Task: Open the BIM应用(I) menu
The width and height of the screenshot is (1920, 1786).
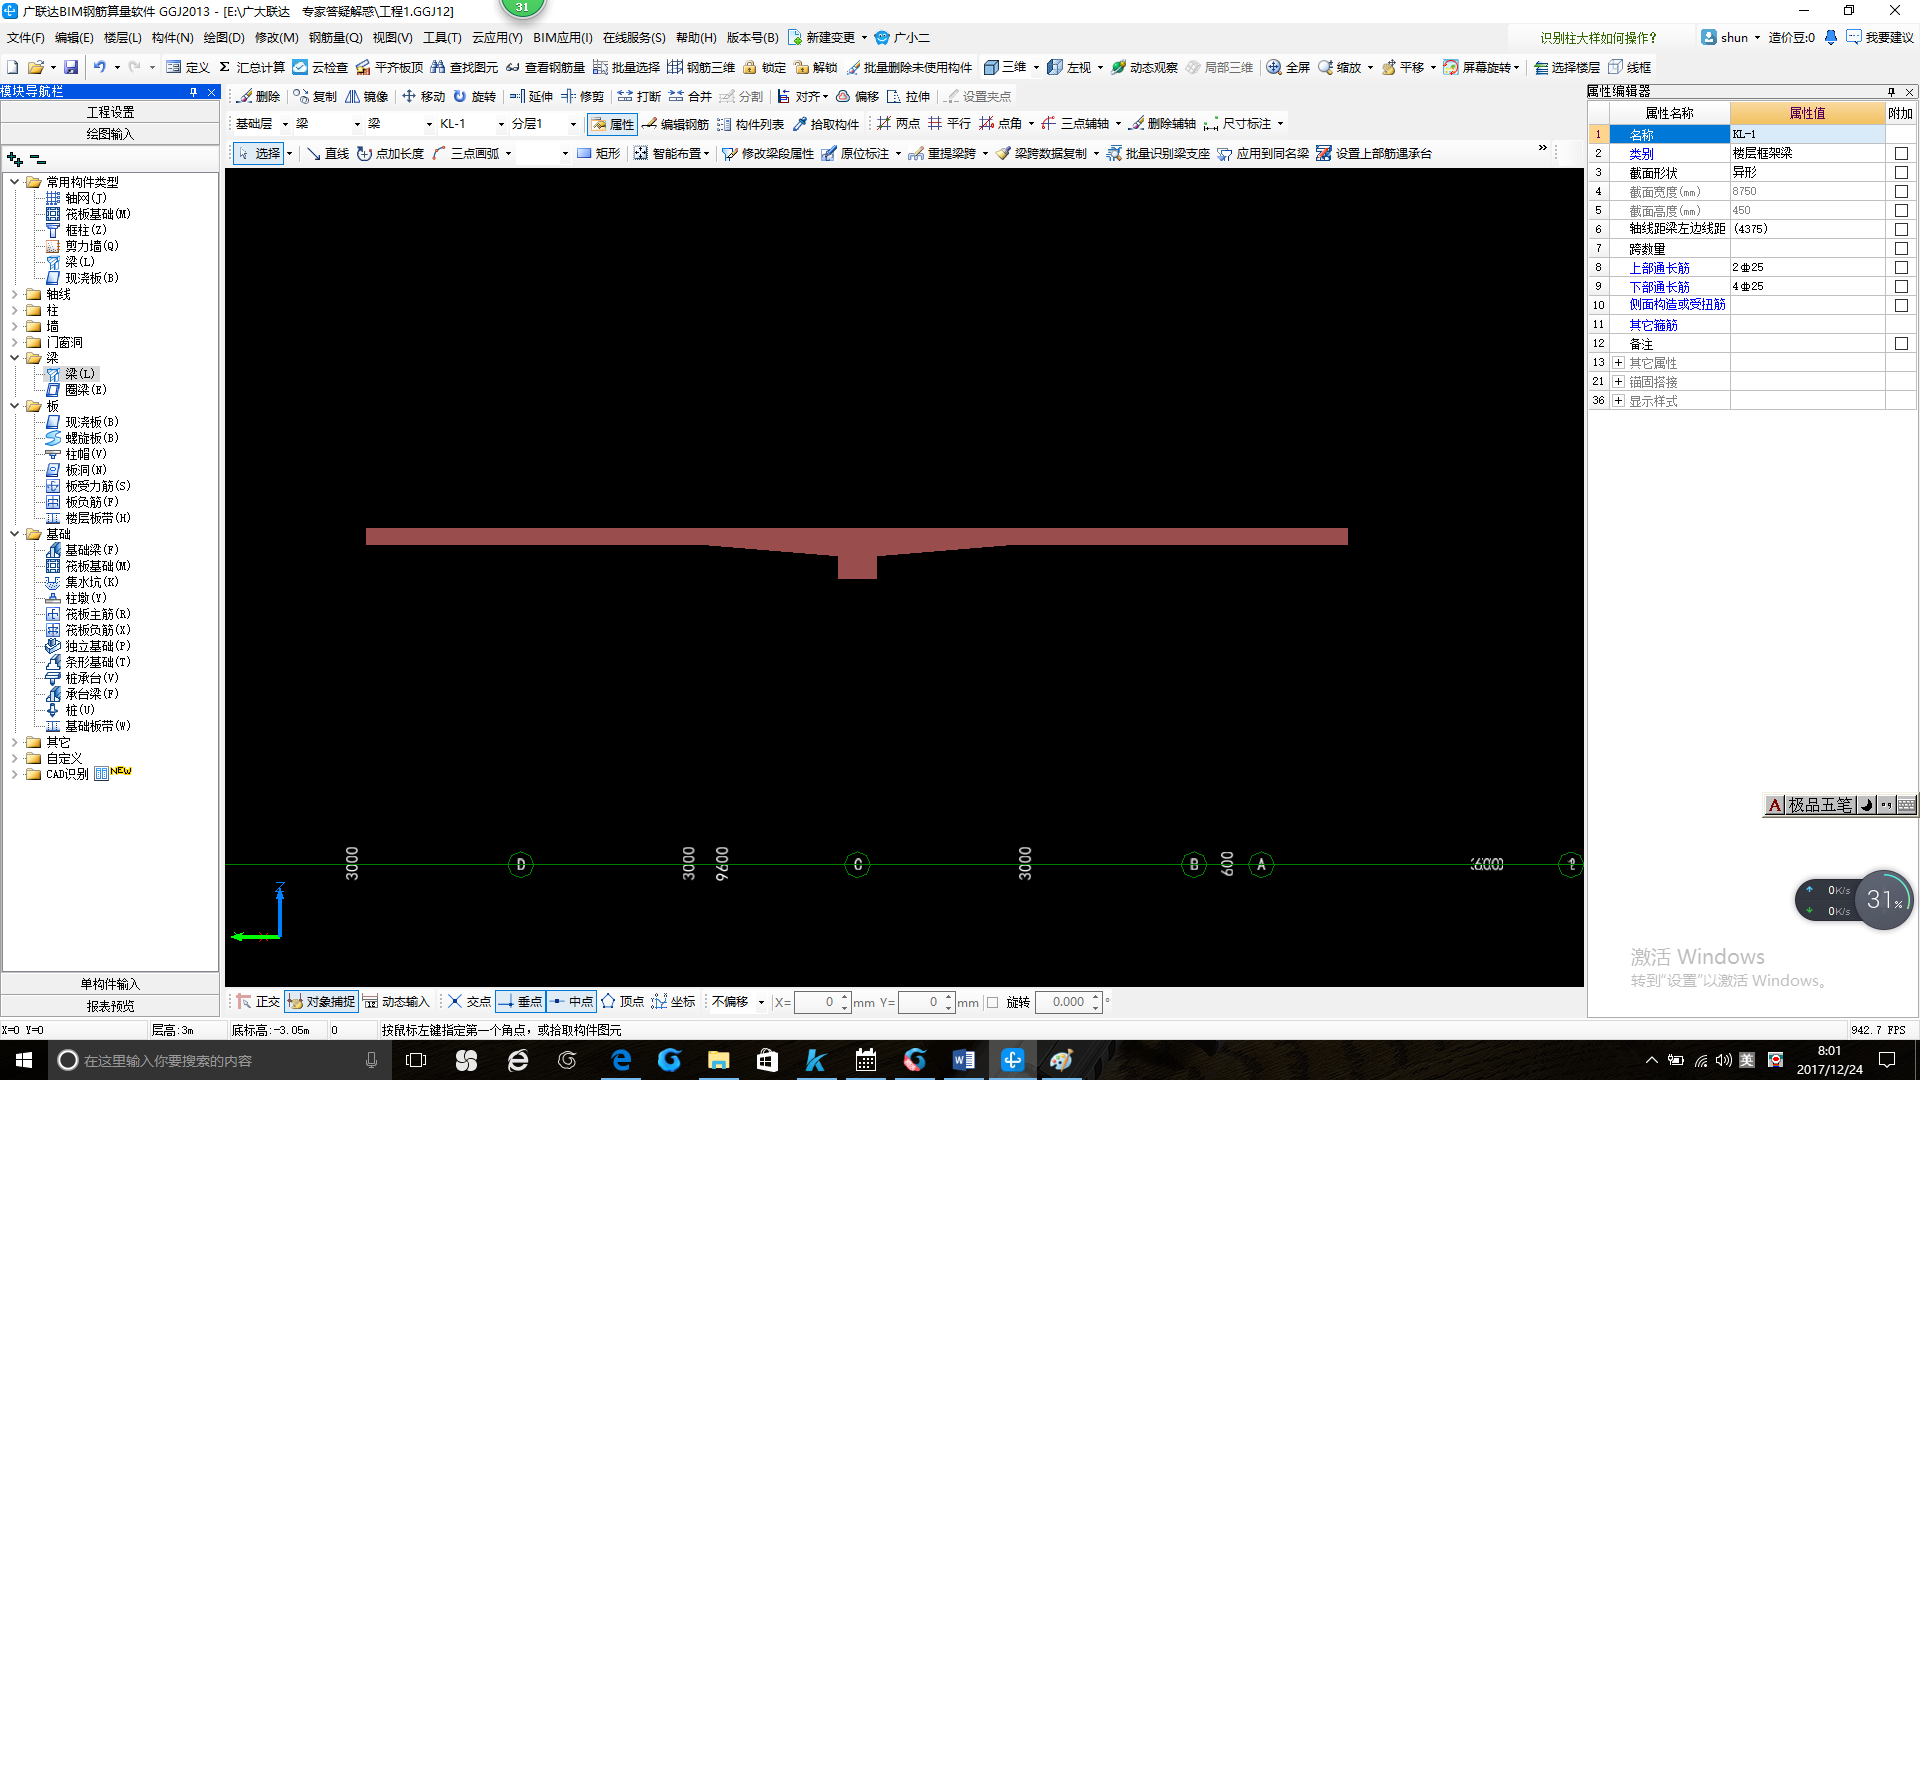Action: [562, 38]
